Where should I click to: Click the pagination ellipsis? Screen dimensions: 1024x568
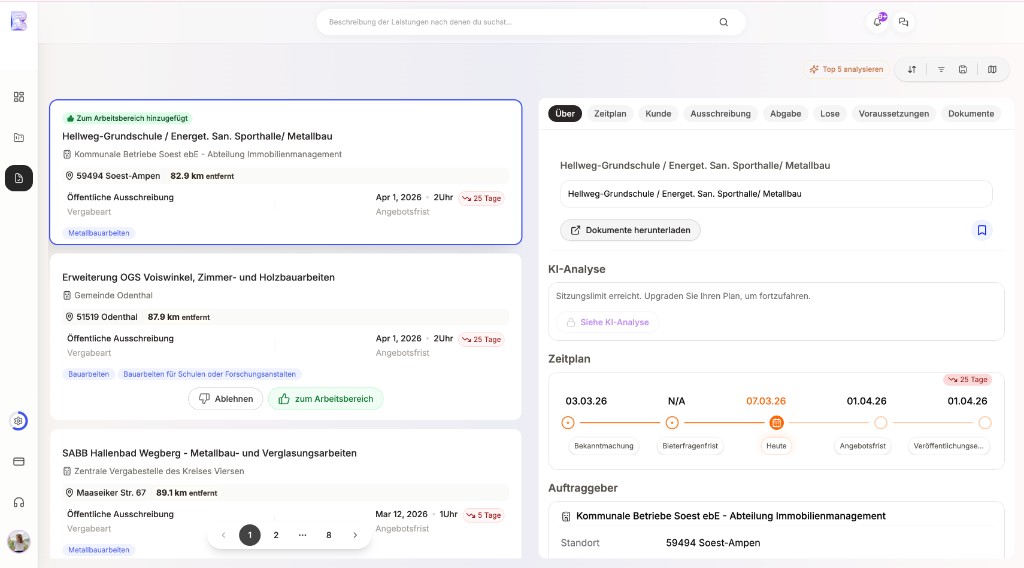click(302, 535)
